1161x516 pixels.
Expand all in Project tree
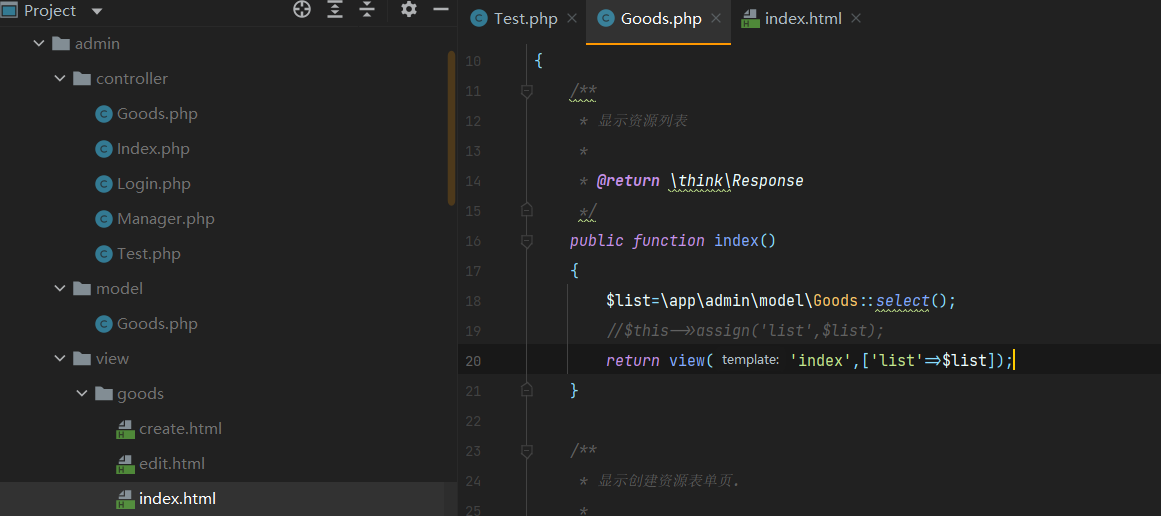pyautogui.click(x=335, y=10)
